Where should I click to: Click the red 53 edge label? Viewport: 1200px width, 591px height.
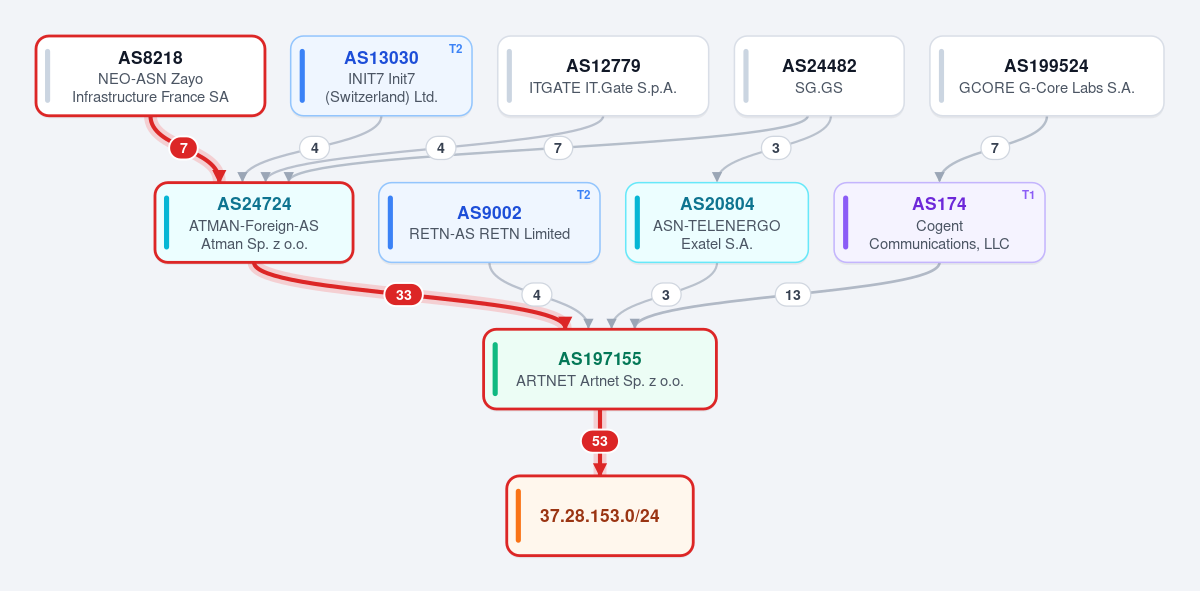(x=600, y=441)
